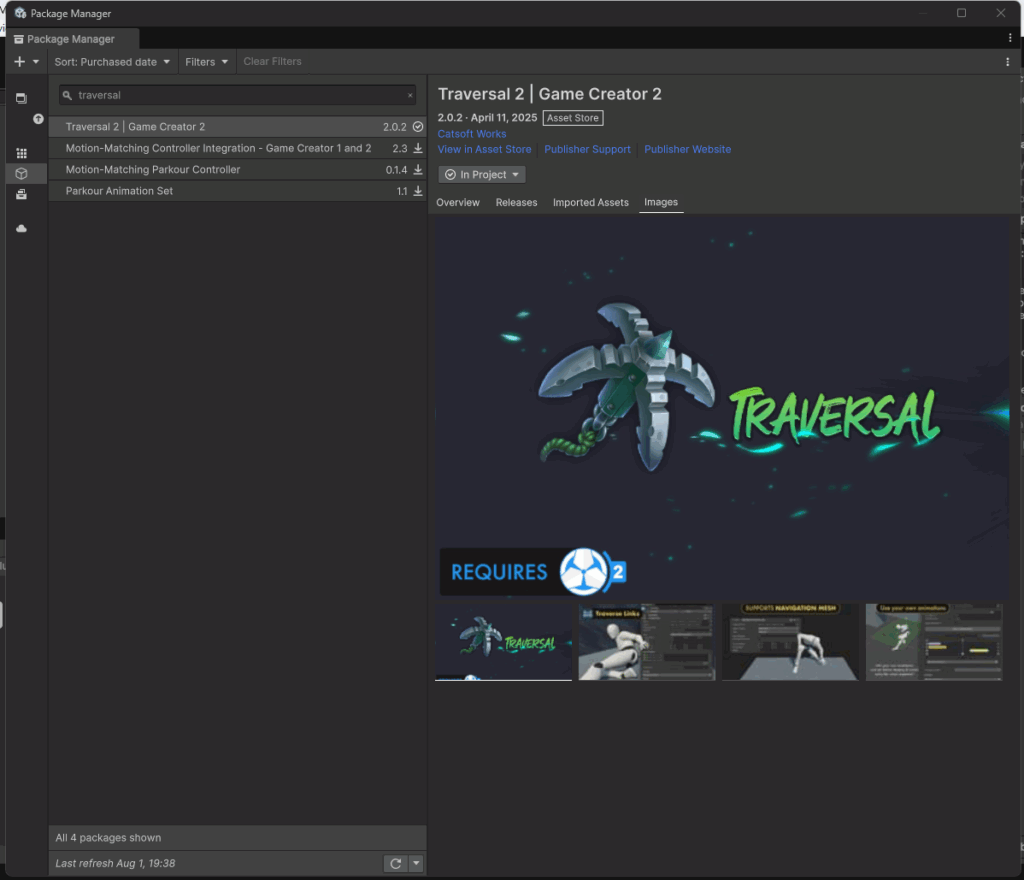Click the 2.3 version number text
Image resolution: width=1024 pixels, height=880 pixels.
[x=400, y=148]
